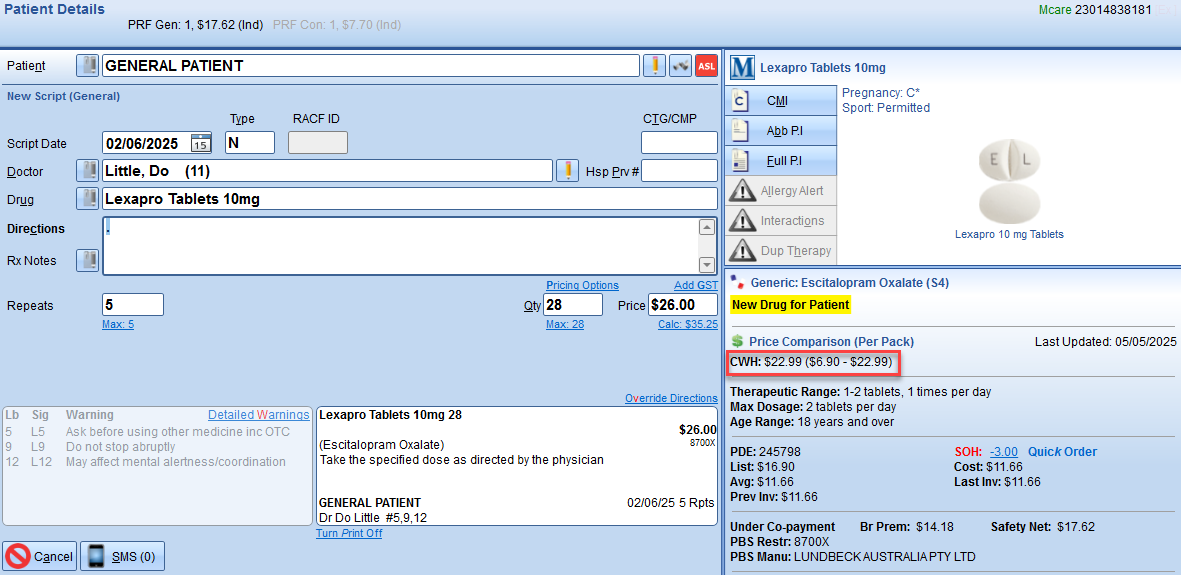Open CMI document

tap(781, 100)
